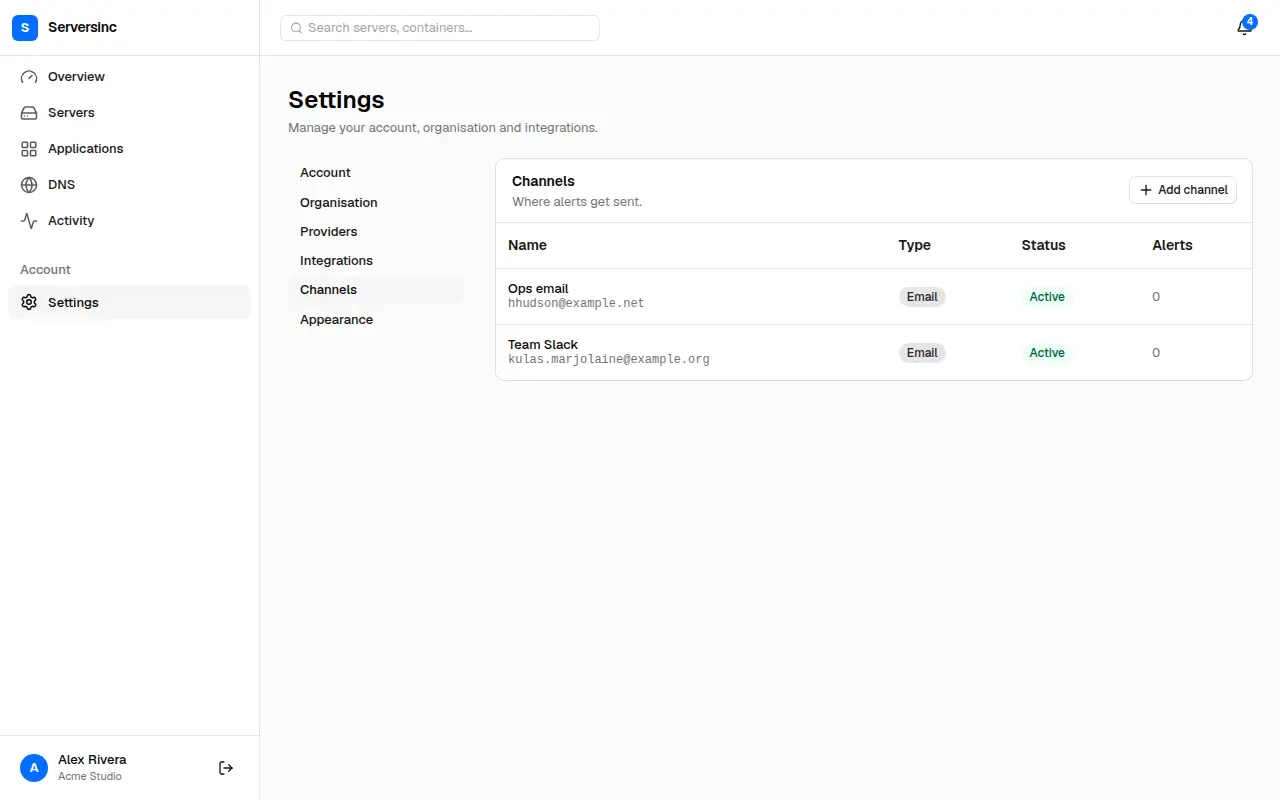Click the DNS globe icon
Image resolution: width=1280 pixels, height=800 pixels.
tap(29, 185)
